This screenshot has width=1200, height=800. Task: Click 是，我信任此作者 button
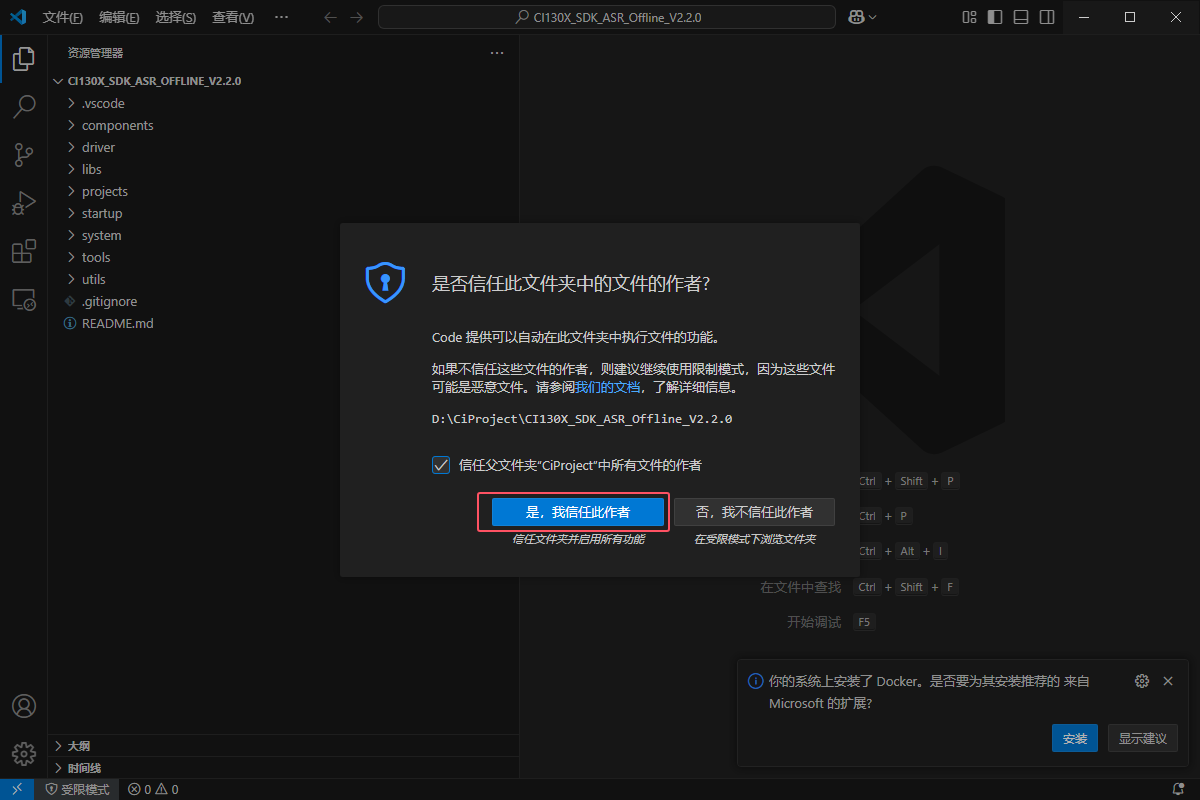point(578,512)
